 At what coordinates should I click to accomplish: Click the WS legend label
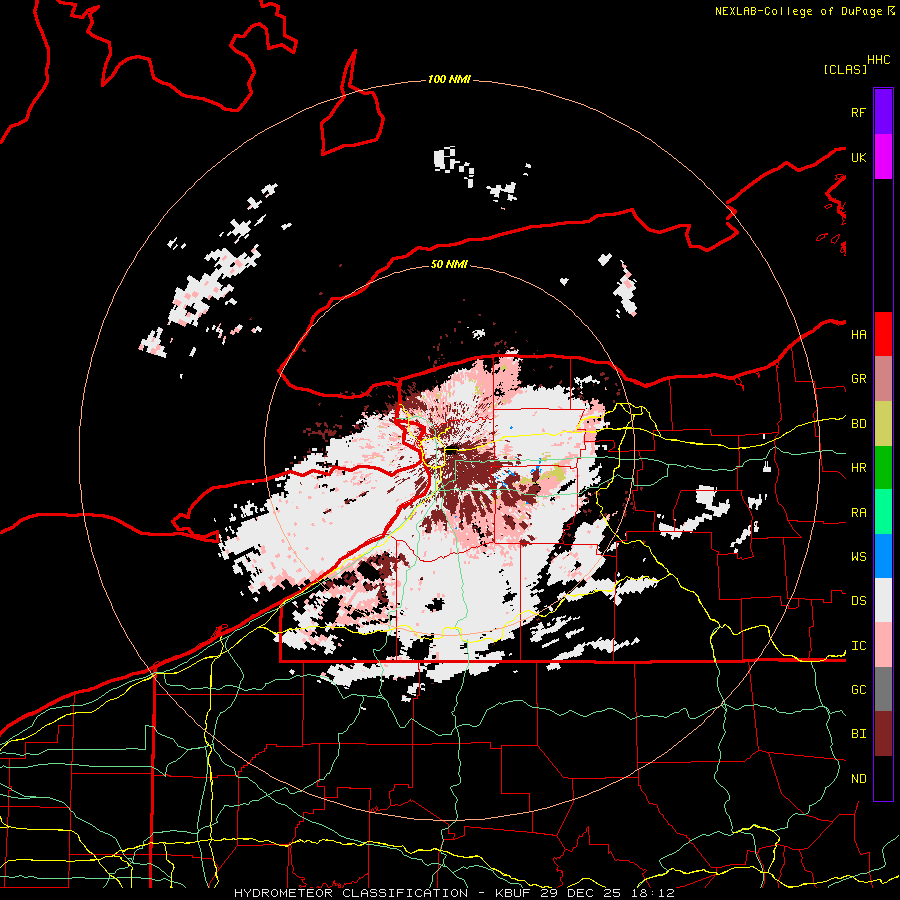[x=858, y=556]
